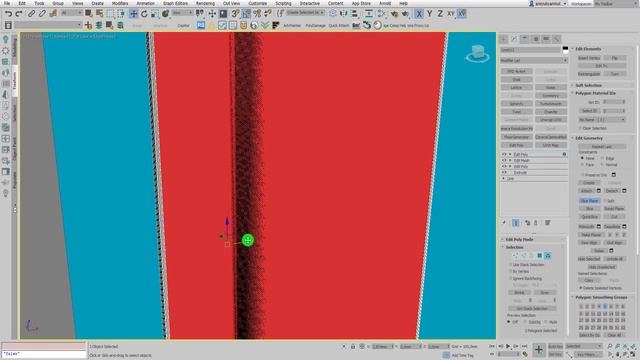
Task: Open Configure Modifier Sets icon
Action: pyautogui.click(x=548, y=223)
